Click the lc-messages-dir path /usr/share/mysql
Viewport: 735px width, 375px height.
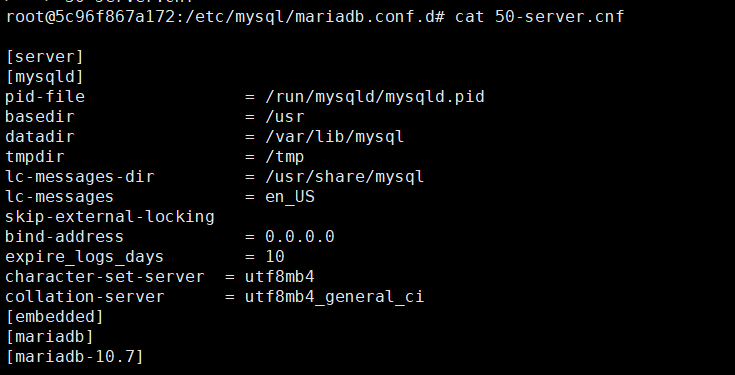click(344, 177)
